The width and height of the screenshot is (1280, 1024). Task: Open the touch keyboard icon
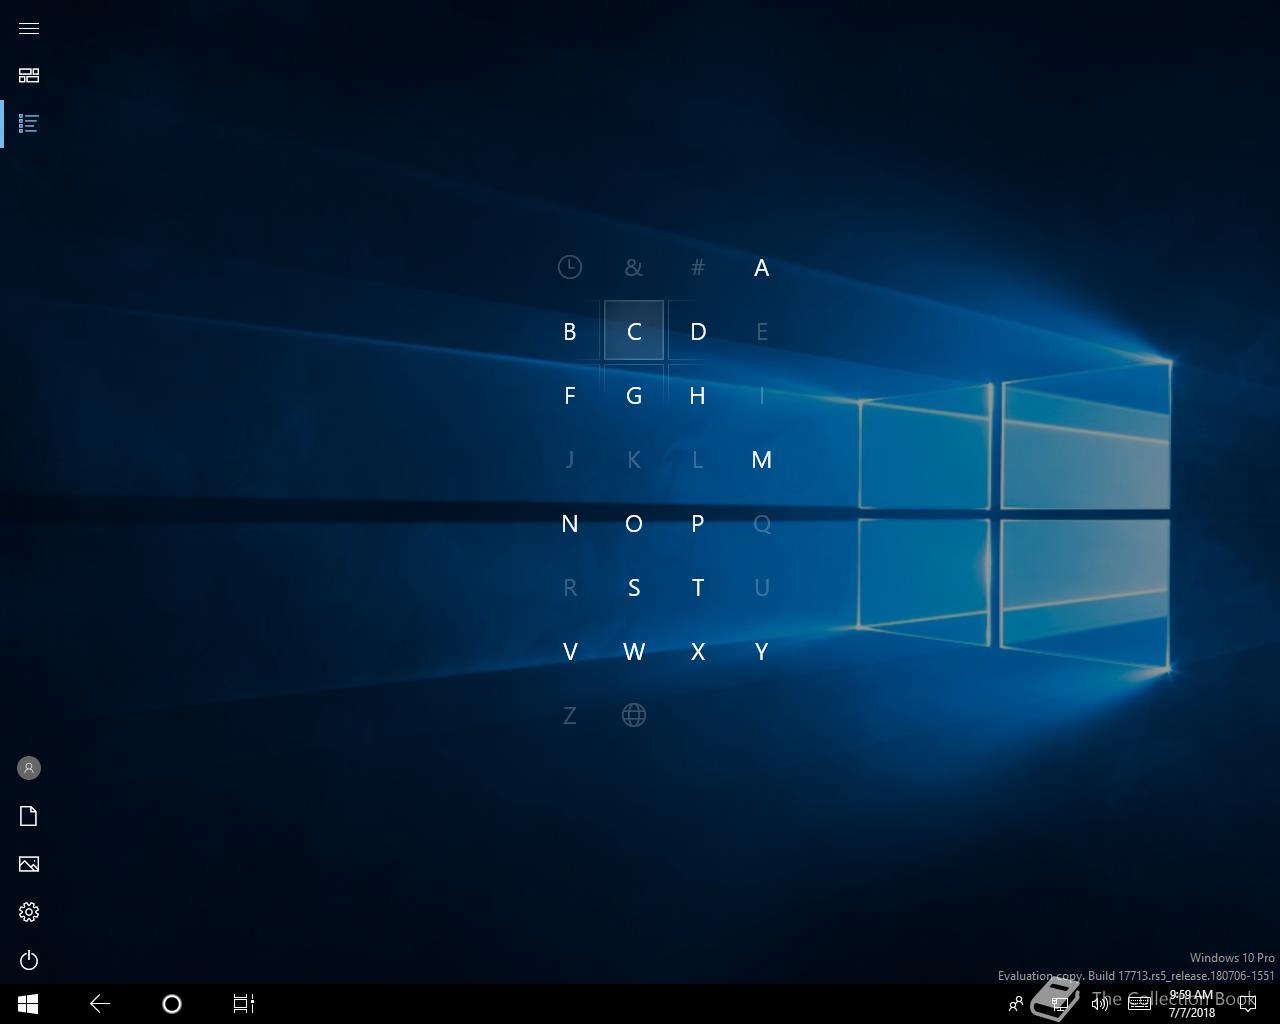point(1139,1004)
